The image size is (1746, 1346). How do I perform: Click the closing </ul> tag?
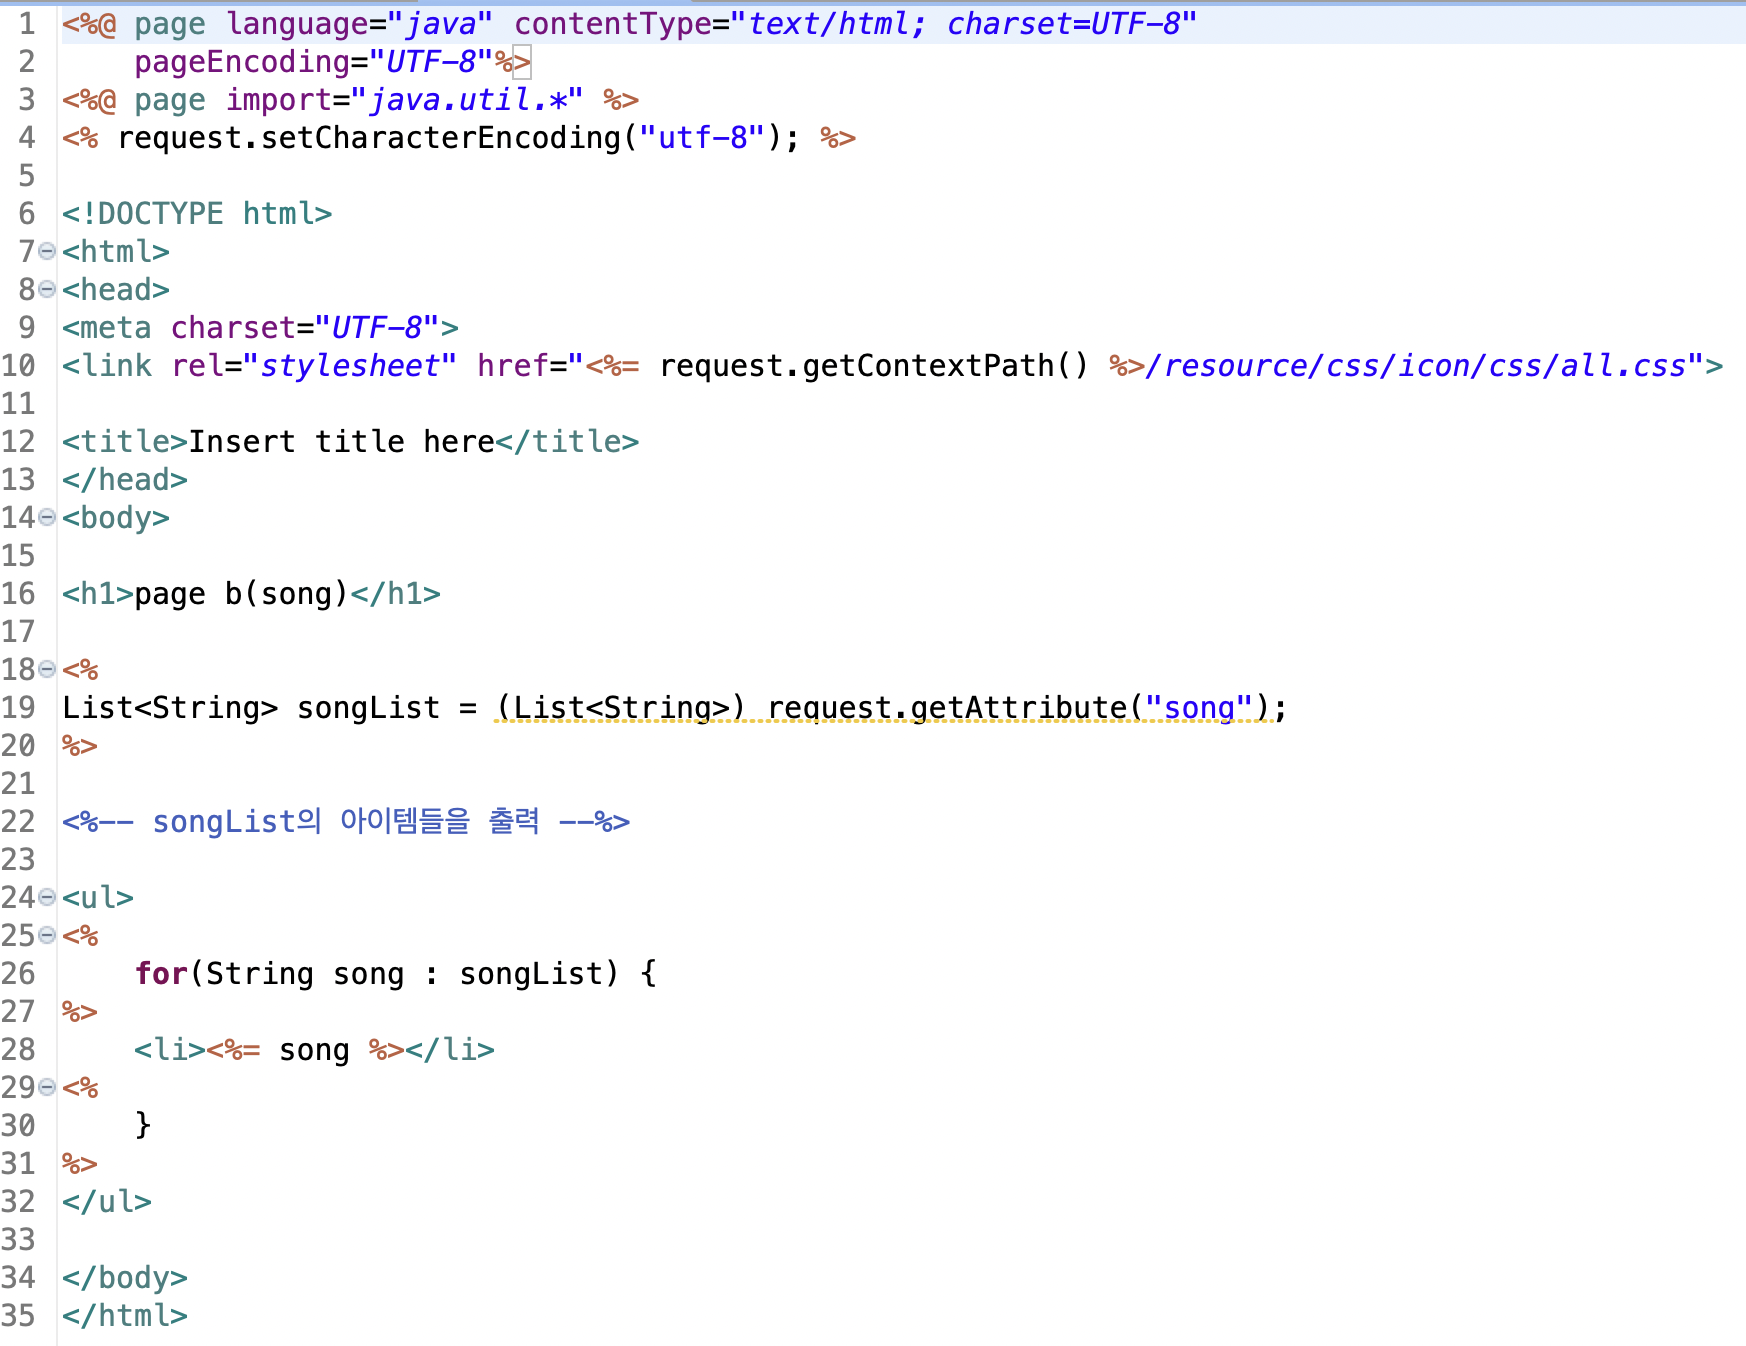click(x=107, y=1202)
